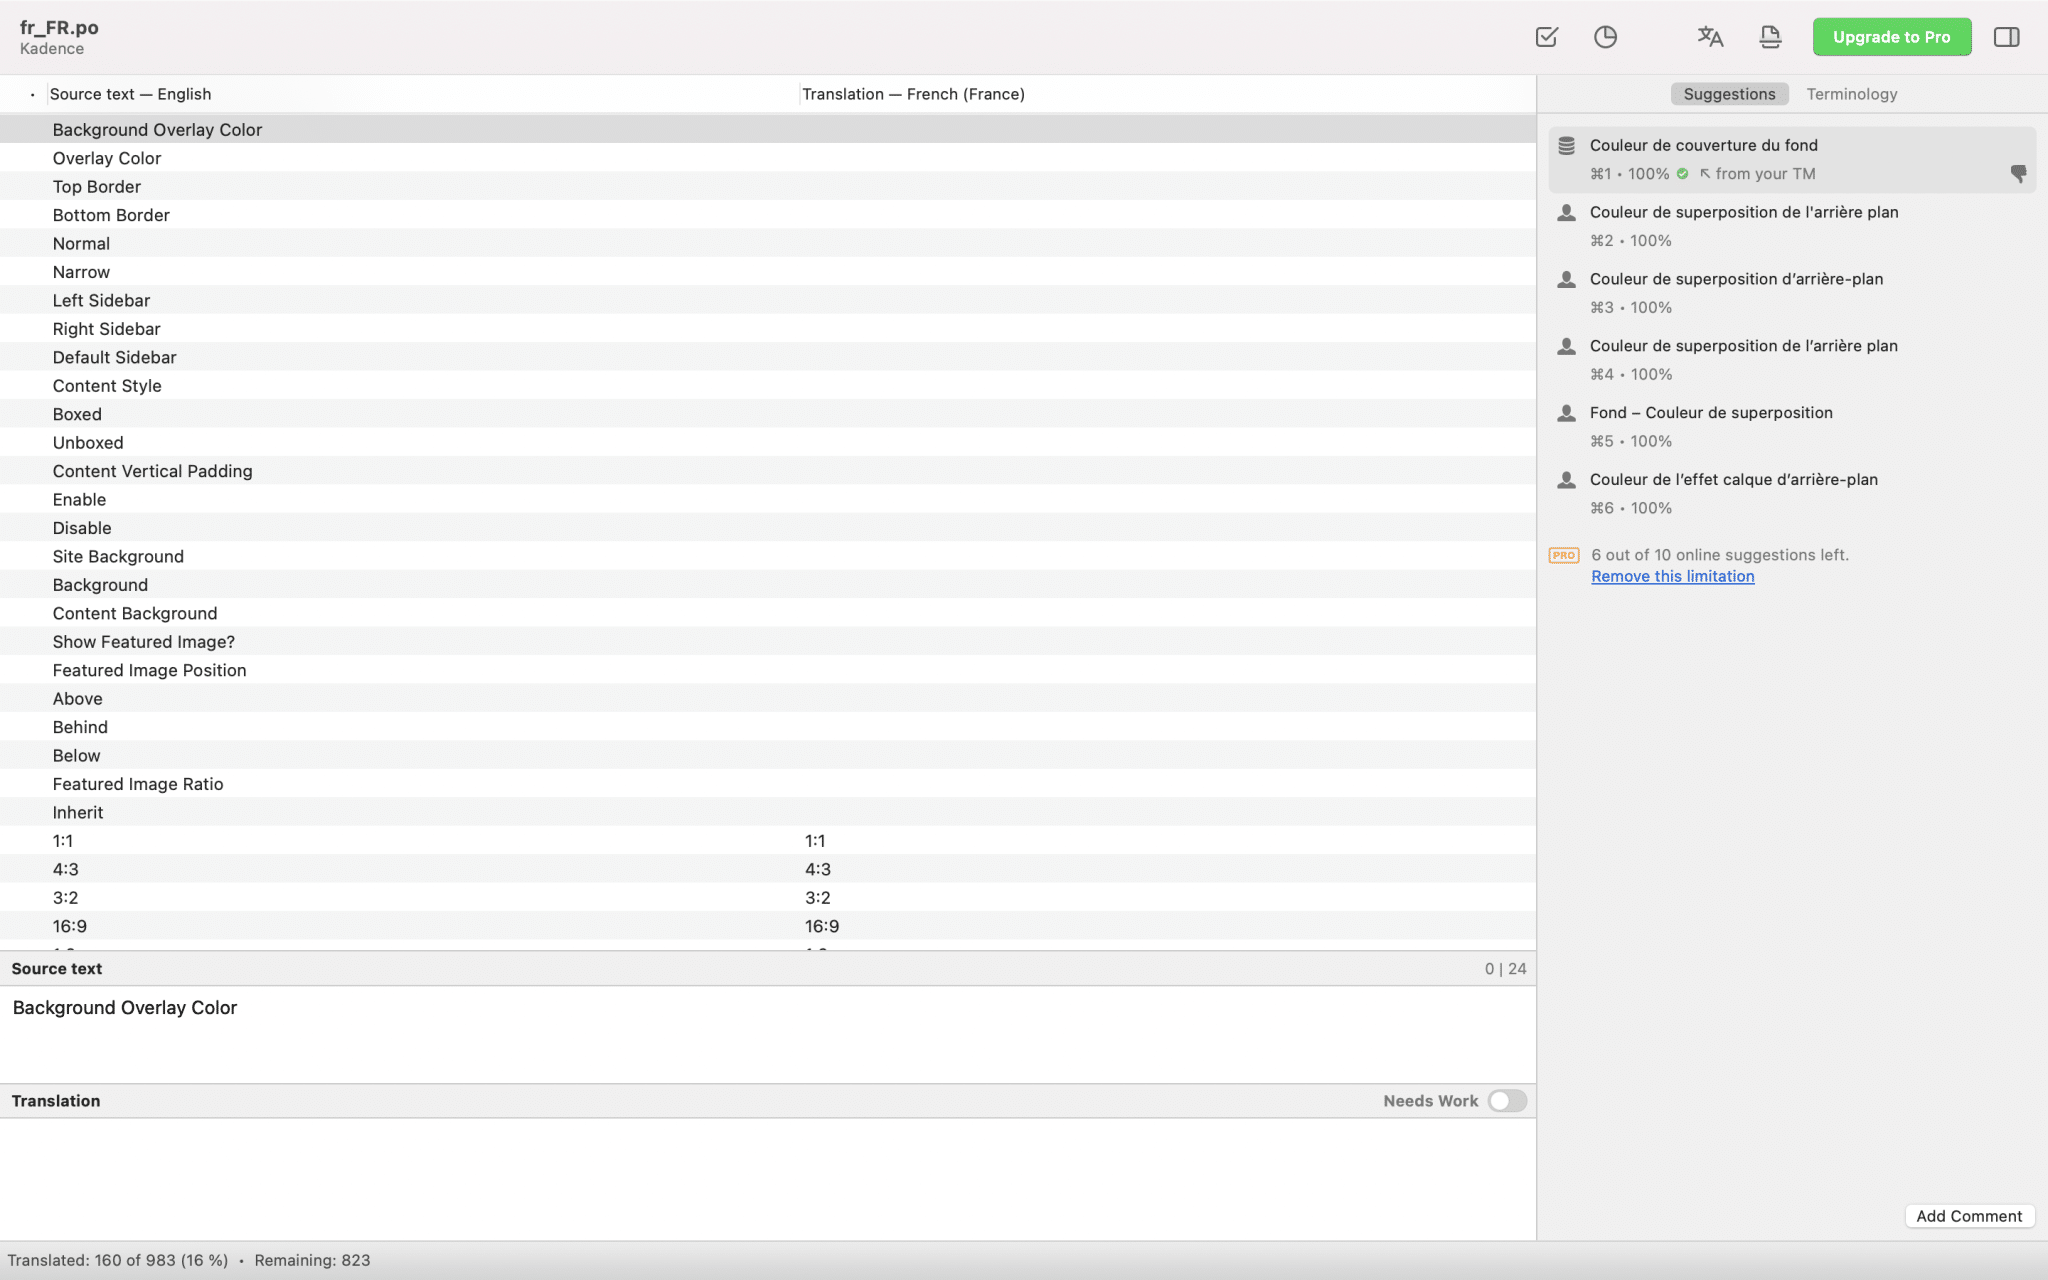Click Remove this limitation link
The image size is (2048, 1280).
[x=1672, y=574]
